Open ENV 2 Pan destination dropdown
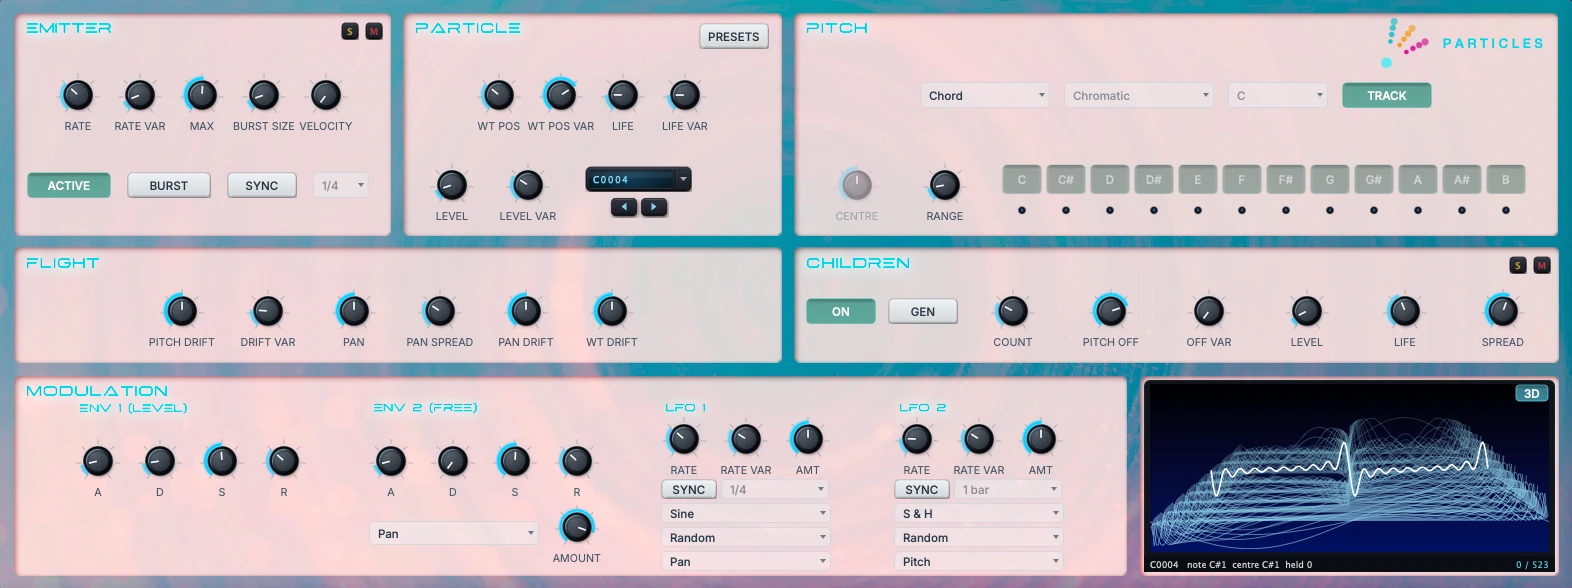The height and width of the screenshot is (588, 1572). pyautogui.click(x=454, y=534)
